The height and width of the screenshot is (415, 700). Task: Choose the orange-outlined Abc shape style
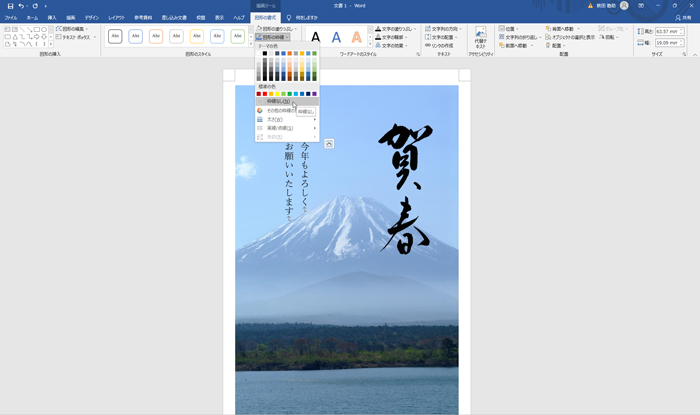tap(156, 37)
